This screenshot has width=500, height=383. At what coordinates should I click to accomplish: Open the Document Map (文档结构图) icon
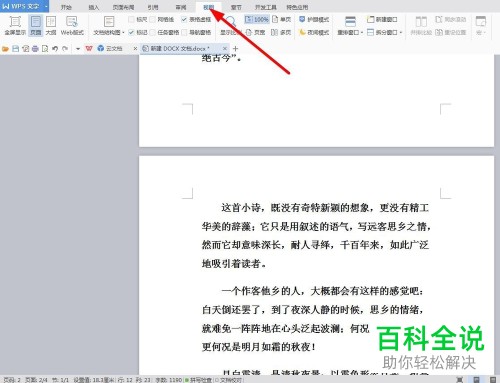109,21
